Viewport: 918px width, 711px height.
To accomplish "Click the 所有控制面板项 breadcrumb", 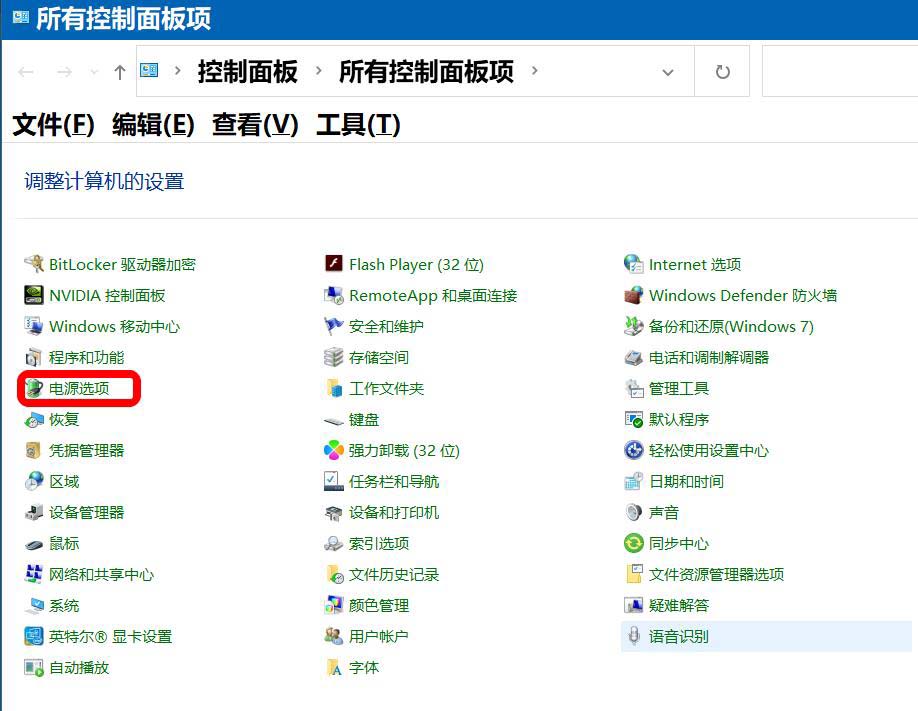I will click(426, 71).
